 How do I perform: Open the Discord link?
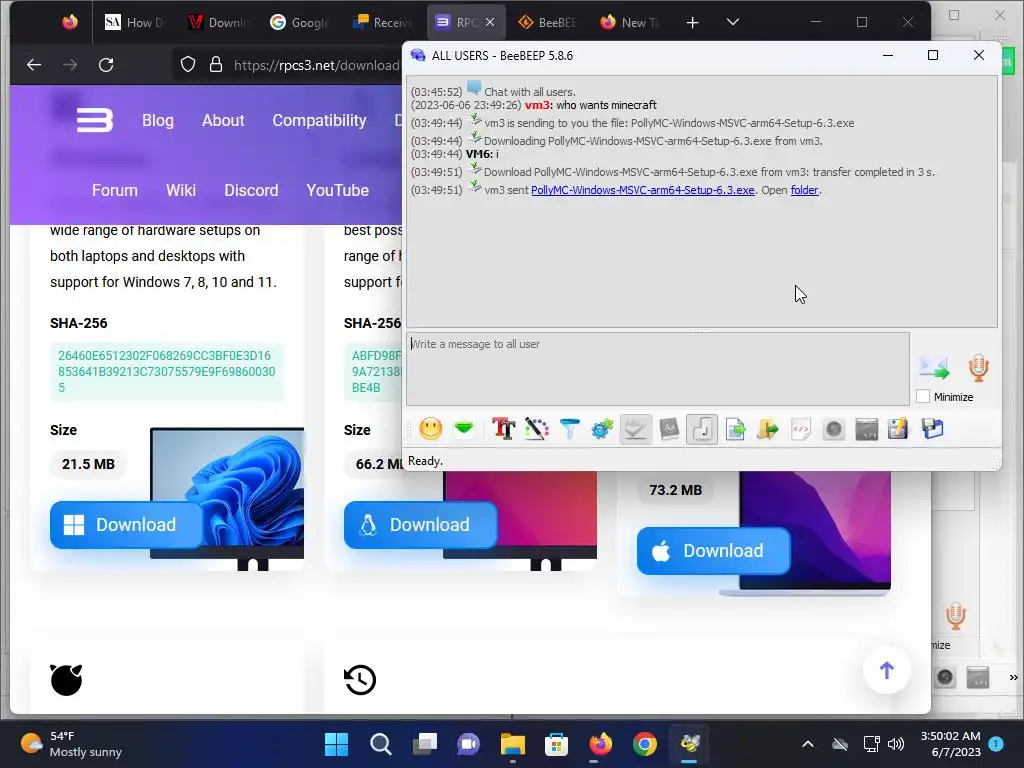pyautogui.click(x=251, y=190)
